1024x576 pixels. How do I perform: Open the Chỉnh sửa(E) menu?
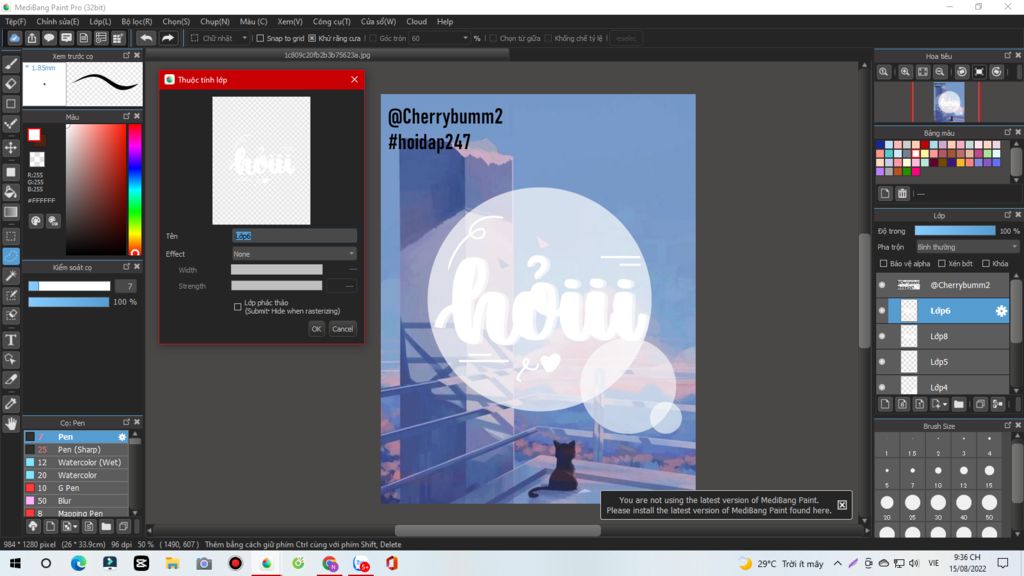pyautogui.click(x=57, y=22)
